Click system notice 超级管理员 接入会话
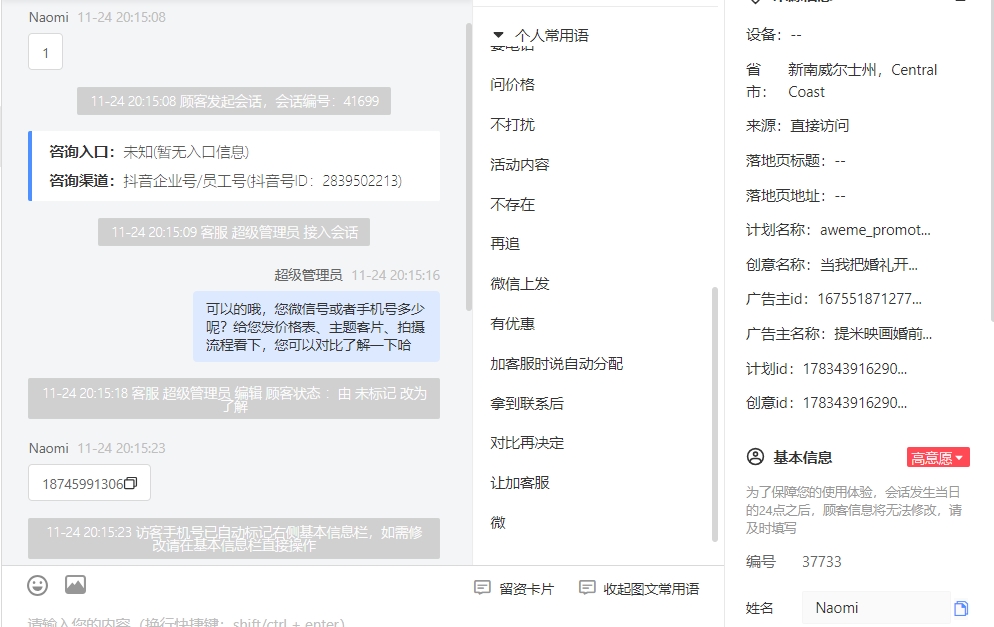This screenshot has width=994, height=627. point(234,232)
